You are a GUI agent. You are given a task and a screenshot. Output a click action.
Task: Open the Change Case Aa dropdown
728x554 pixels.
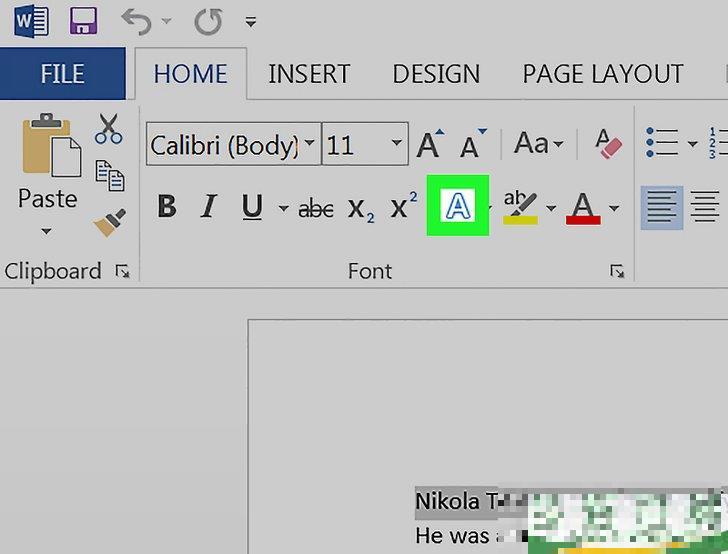click(x=538, y=145)
